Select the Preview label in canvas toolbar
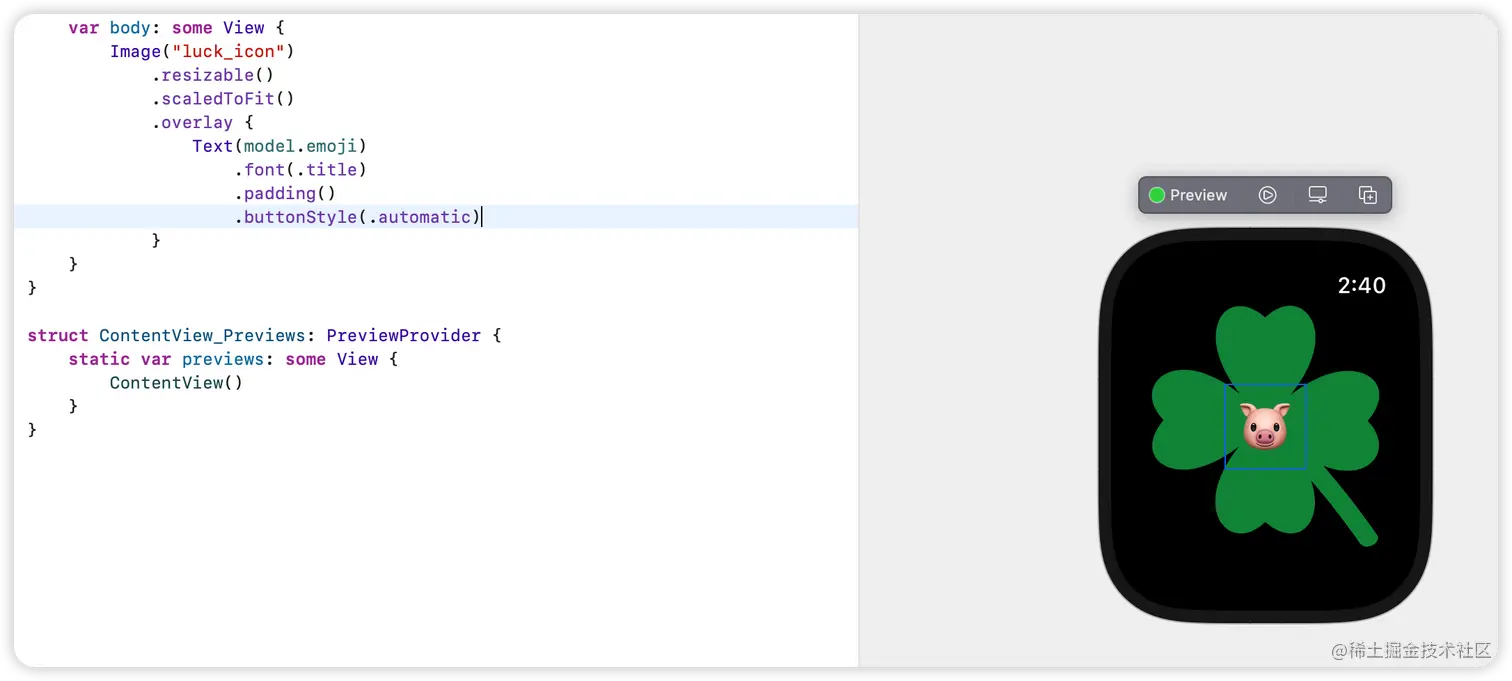1512x681 pixels. tap(1198, 195)
